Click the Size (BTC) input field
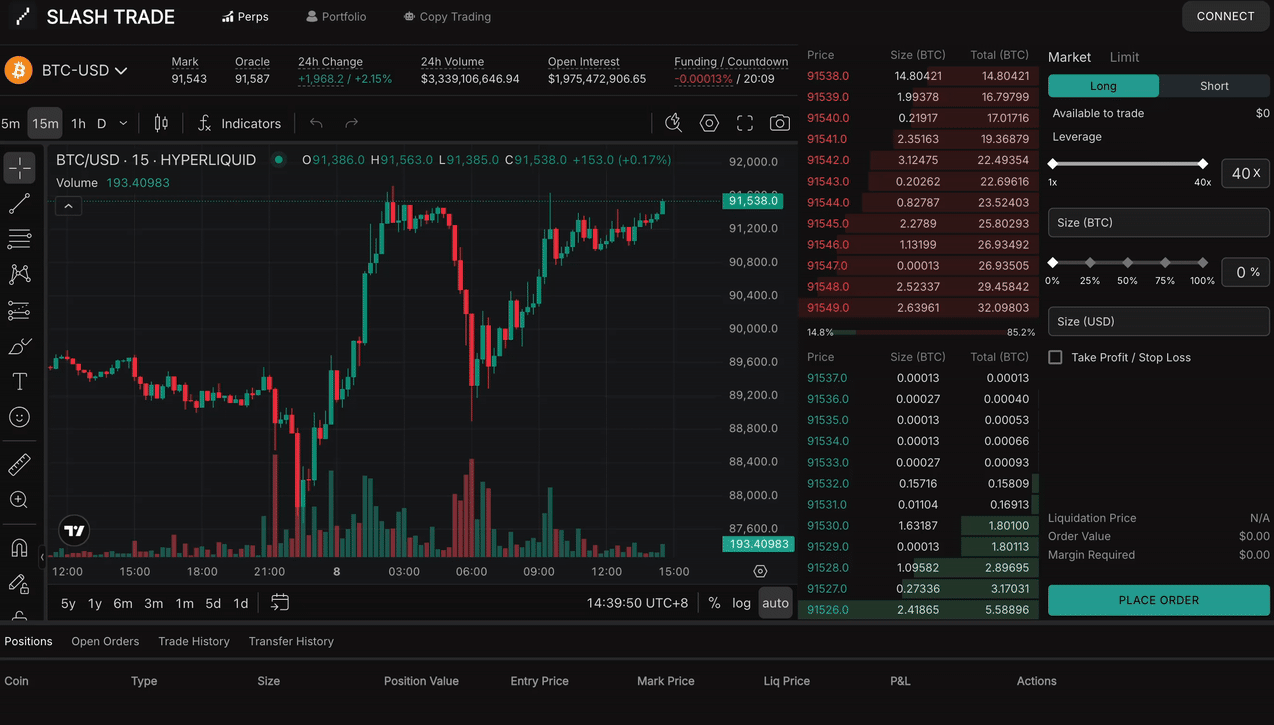Image resolution: width=1274 pixels, height=725 pixels. [x=1158, y=222]
